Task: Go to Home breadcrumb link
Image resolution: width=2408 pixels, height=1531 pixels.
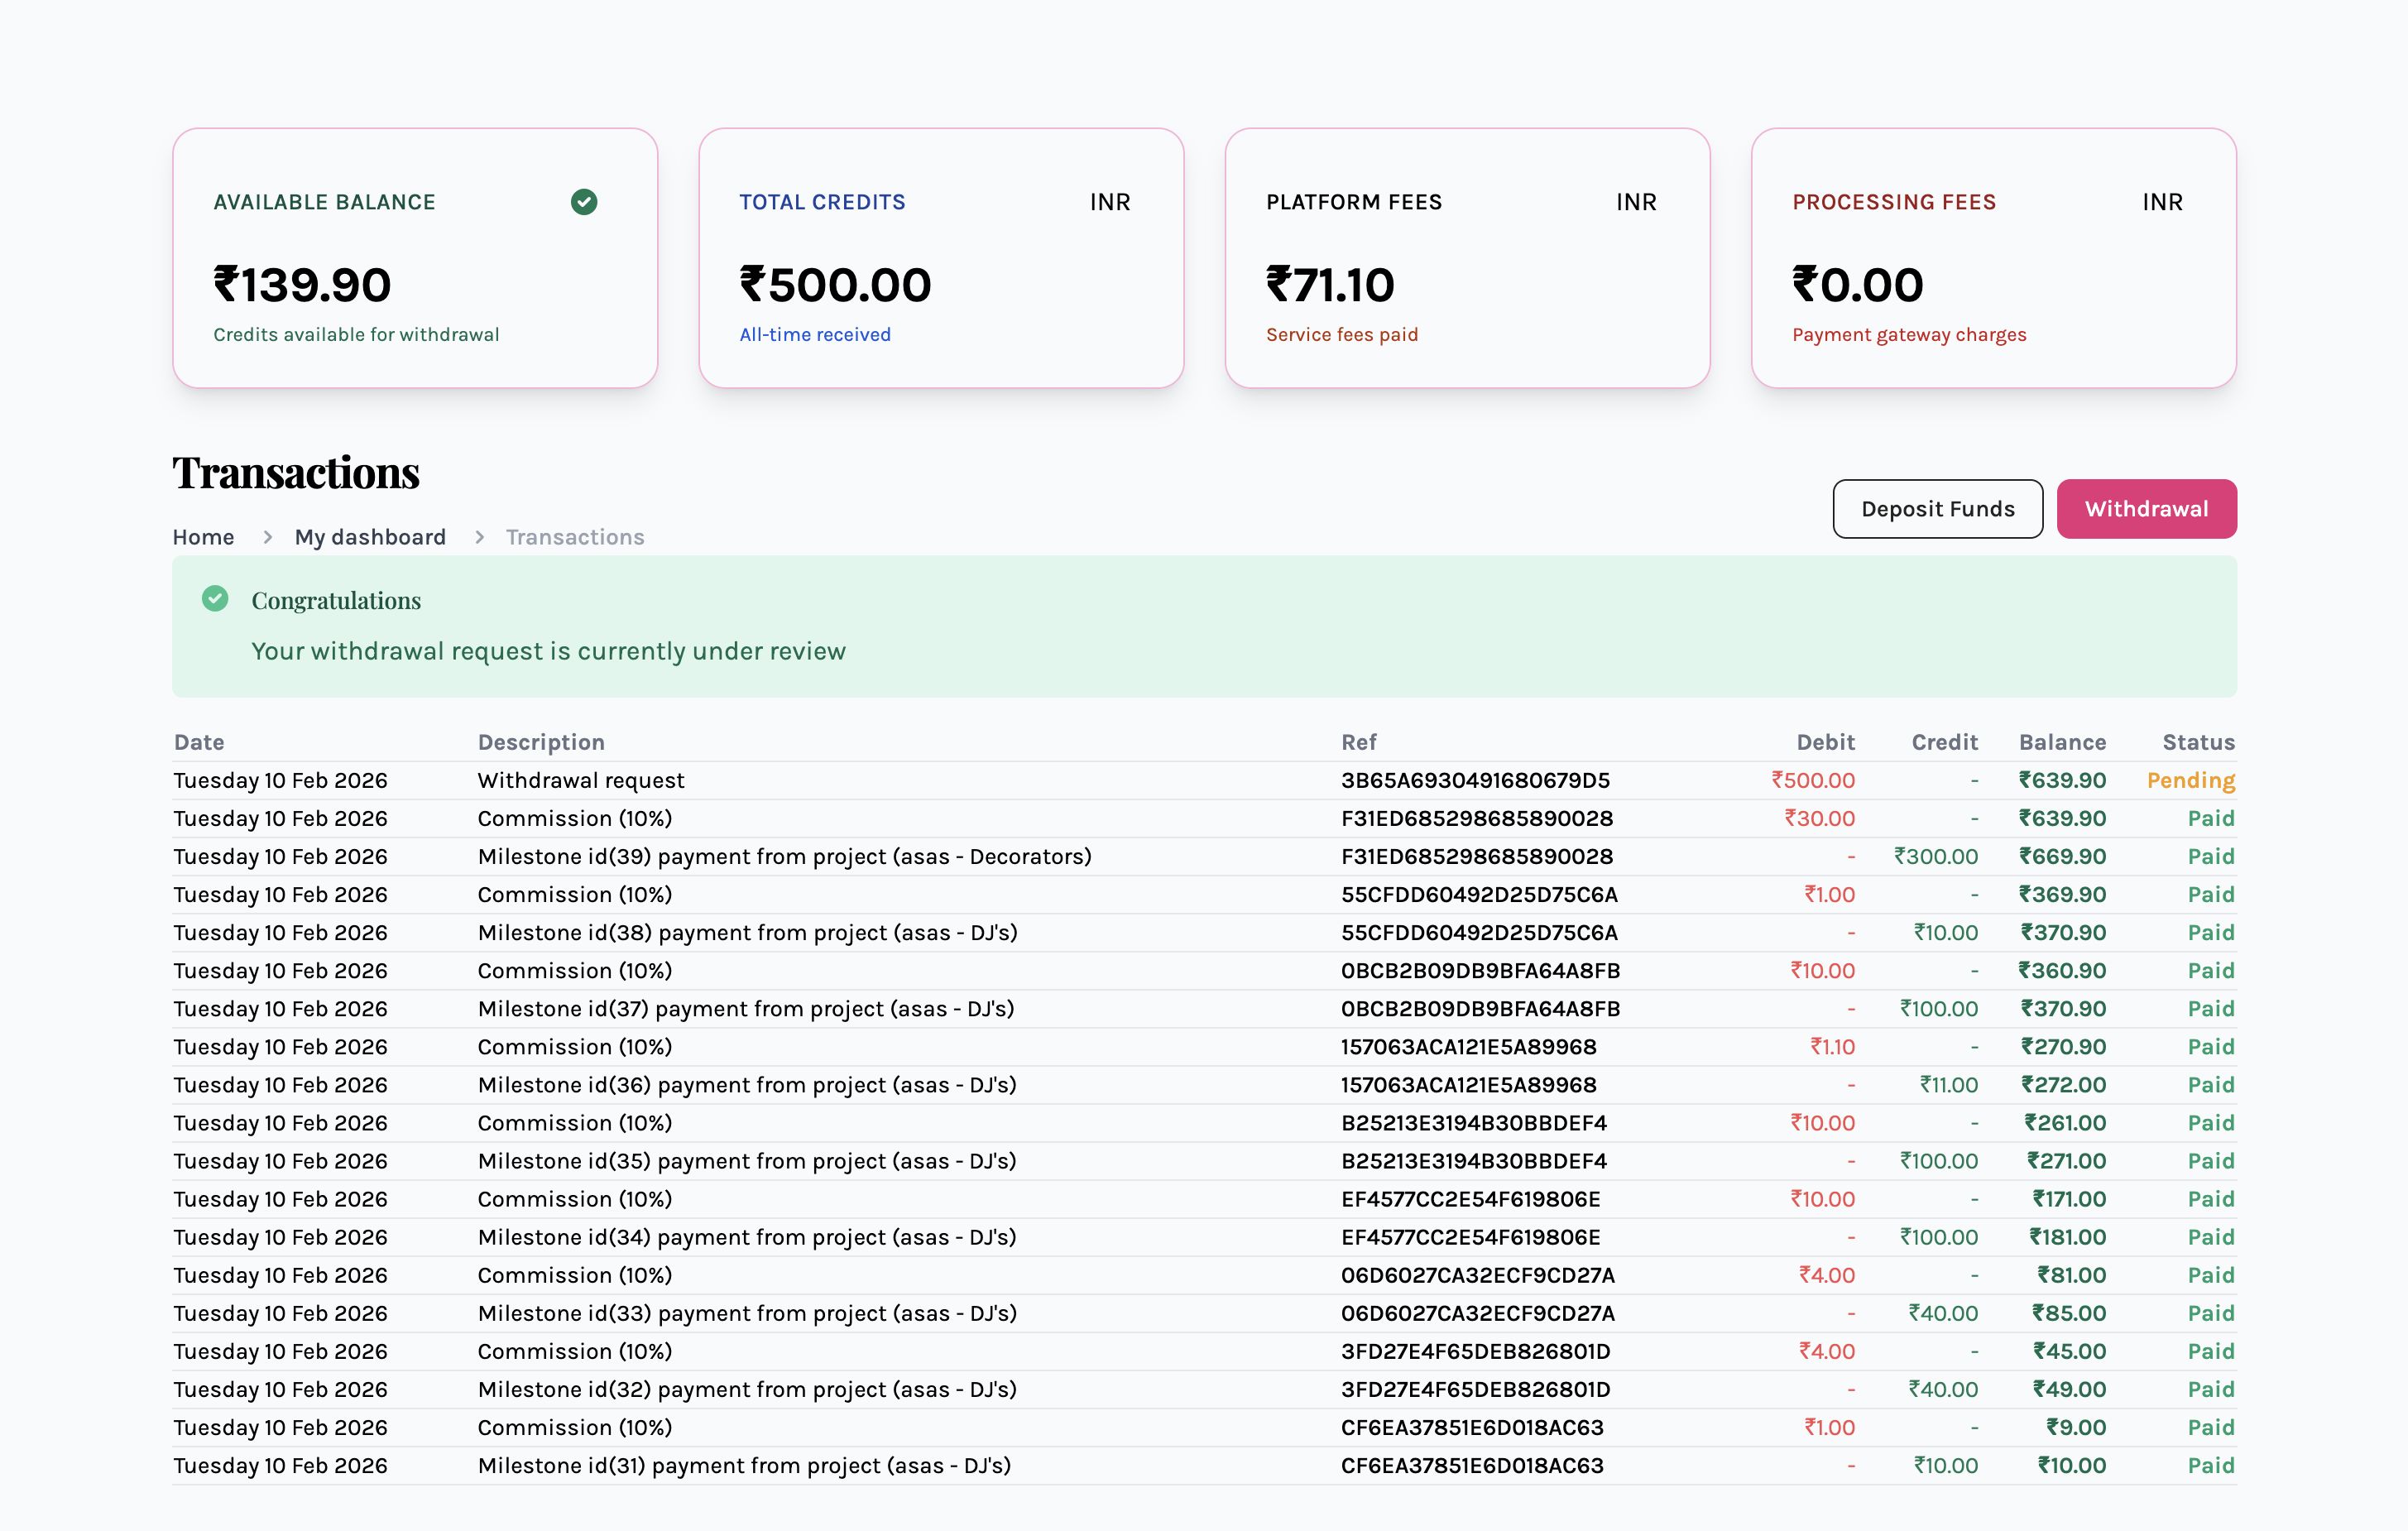Action: (203, 537)
